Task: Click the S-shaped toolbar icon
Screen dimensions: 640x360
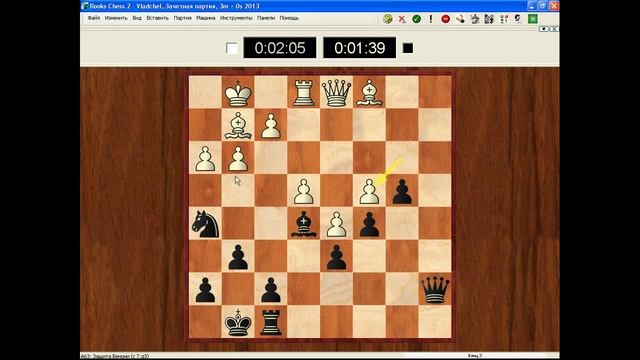Action: 518,19
